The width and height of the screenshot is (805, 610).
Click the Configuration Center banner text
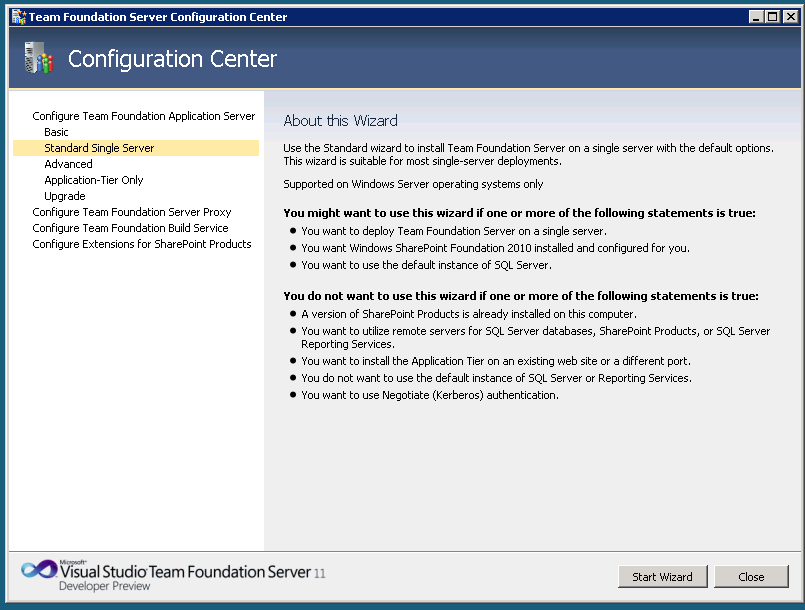pos(172,60)
